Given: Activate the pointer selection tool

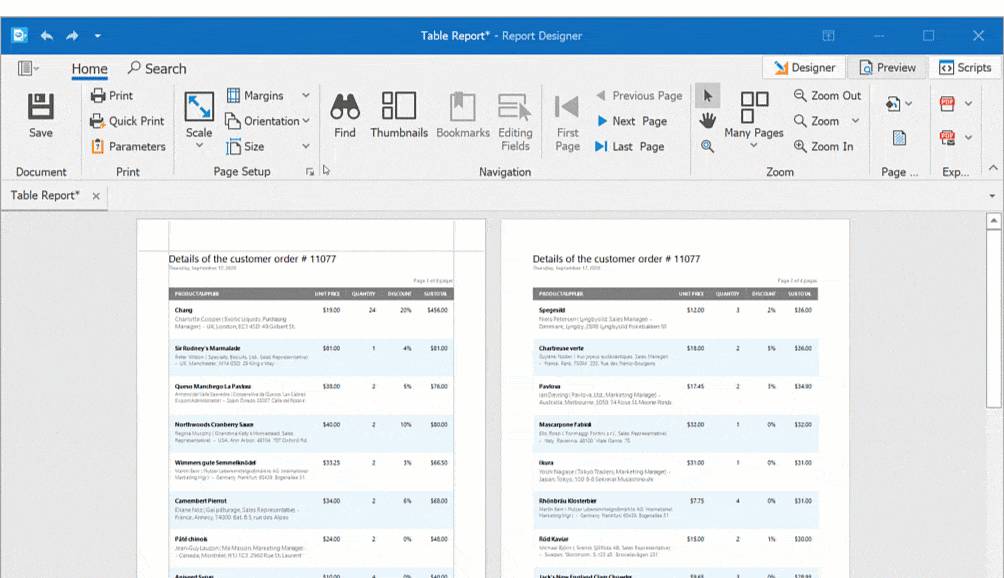Looking at the screenshot, I should pyautogui.click(x=707, y=95).
